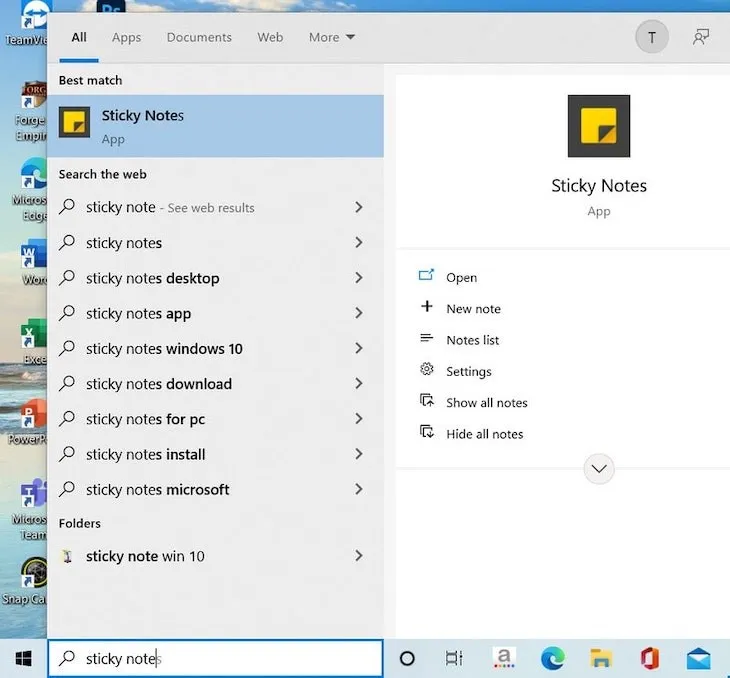Switch to the Documents search tab
The image size is (730, 678).
pyautogui.click(x=199, y=37)
